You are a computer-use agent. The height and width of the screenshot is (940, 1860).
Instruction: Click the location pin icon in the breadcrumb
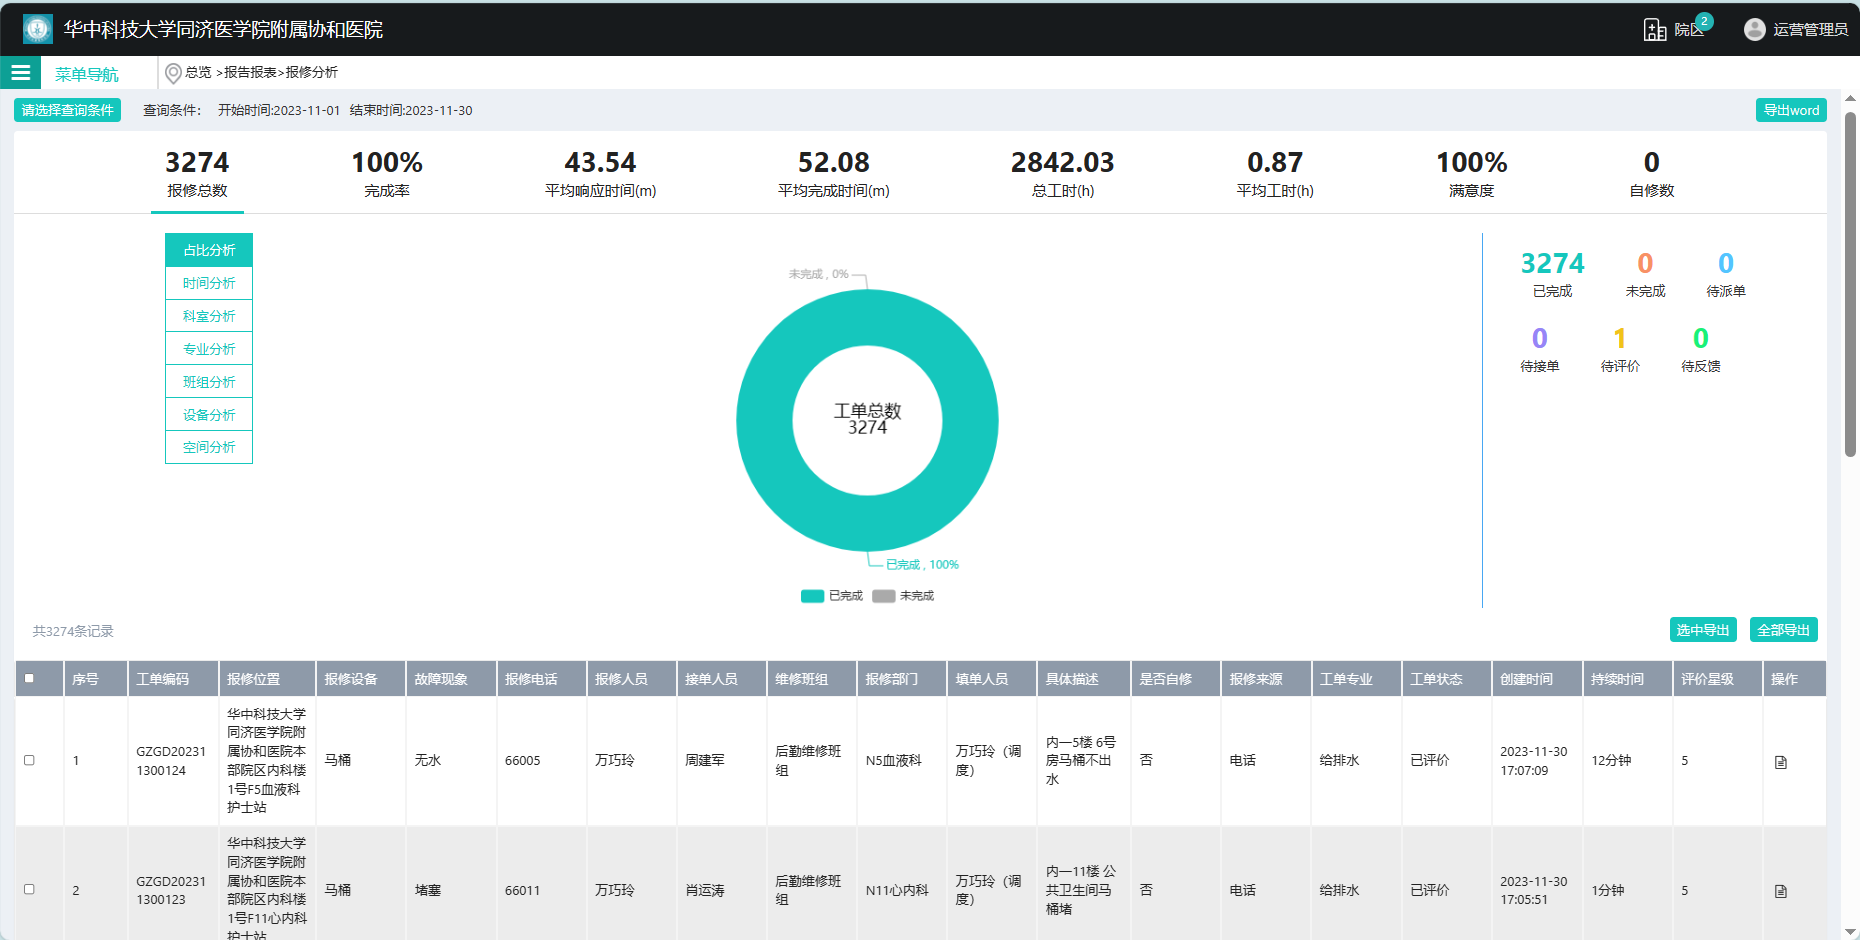tap(172, 72)
